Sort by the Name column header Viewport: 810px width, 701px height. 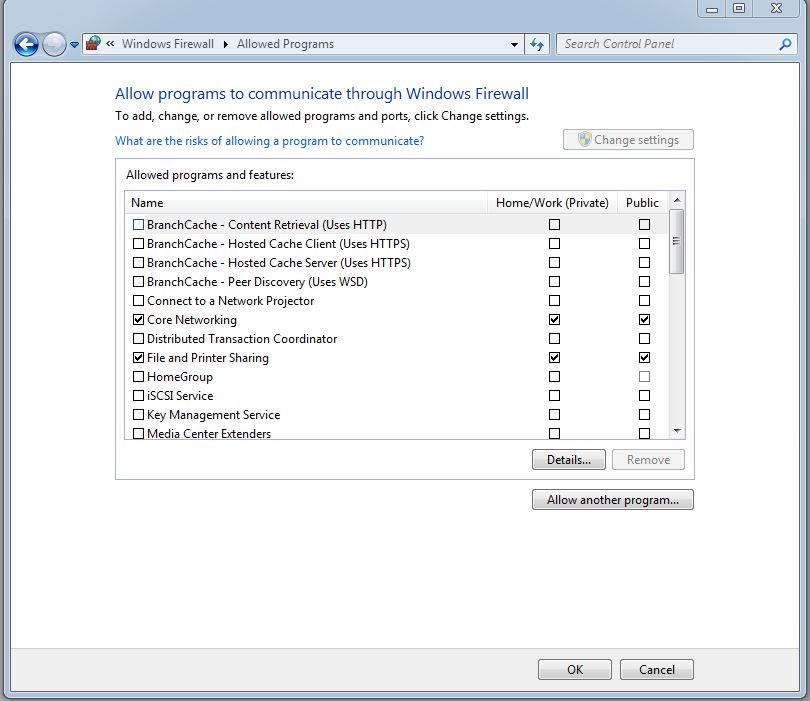click(306, 202)
